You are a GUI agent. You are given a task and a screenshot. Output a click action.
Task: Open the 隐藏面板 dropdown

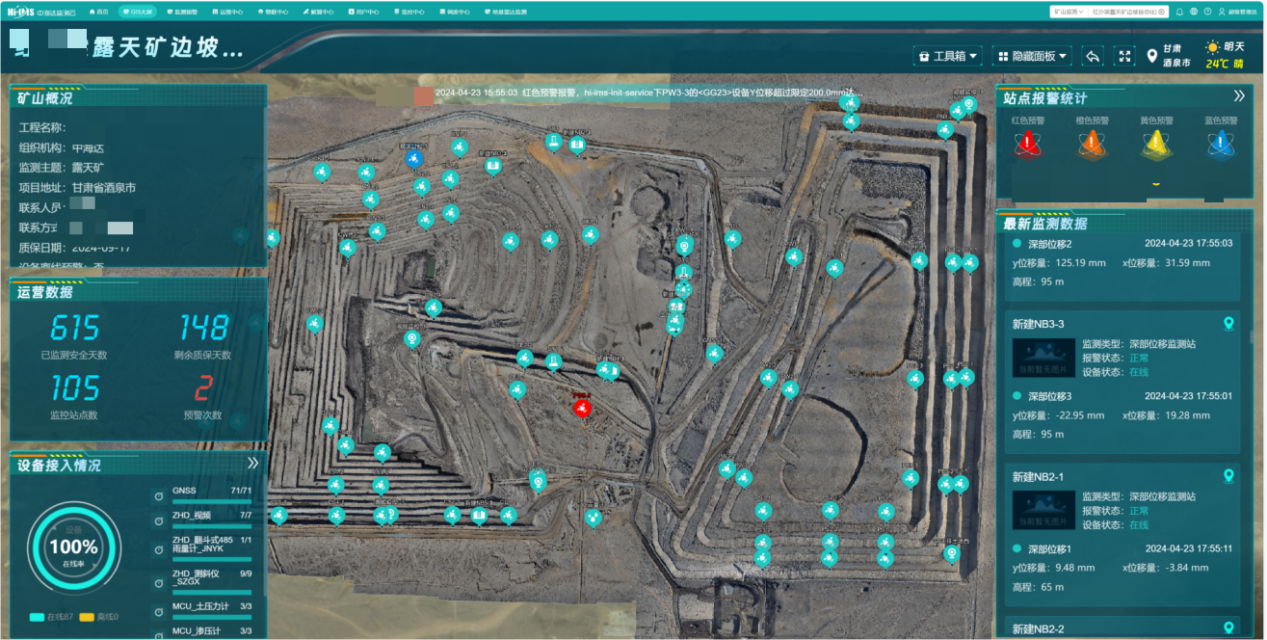[1033, 56]
